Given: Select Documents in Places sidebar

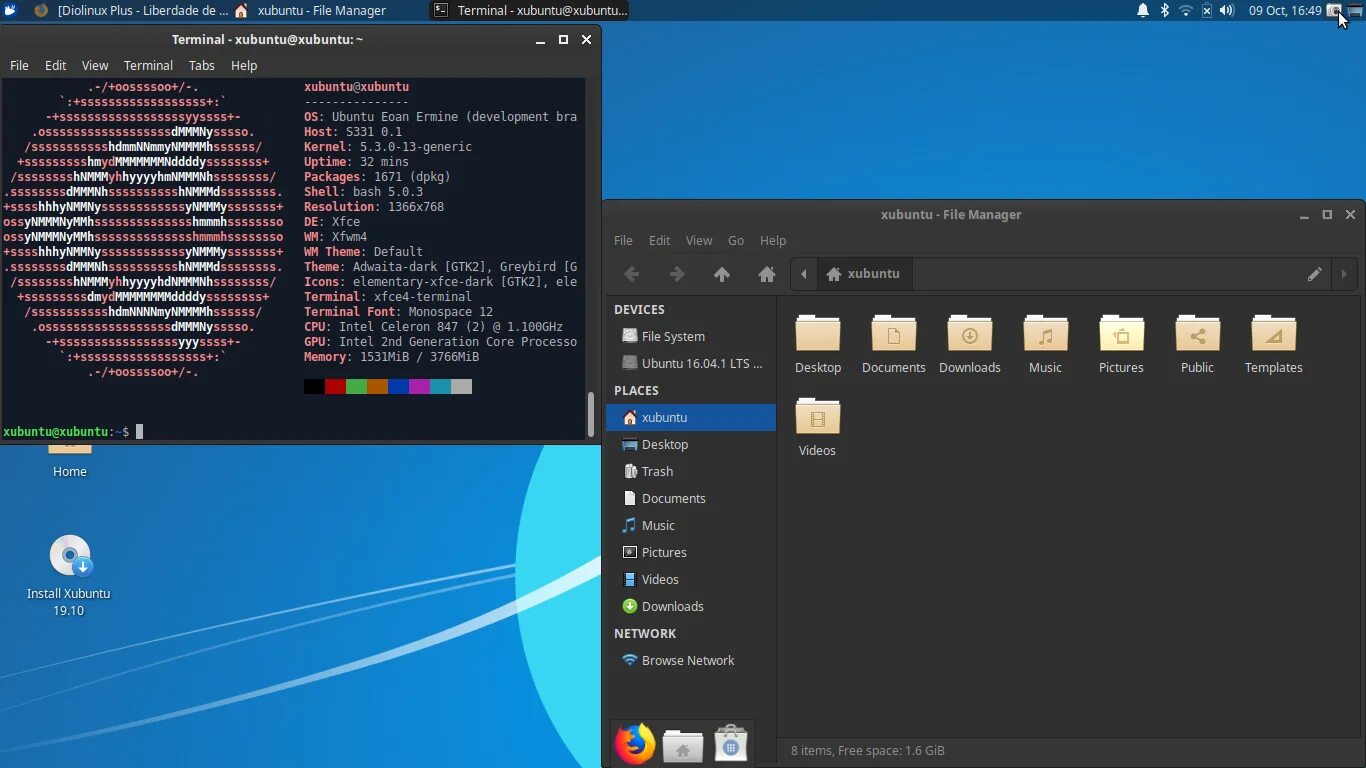Looking at the screenshot, I should coord(691,498).
